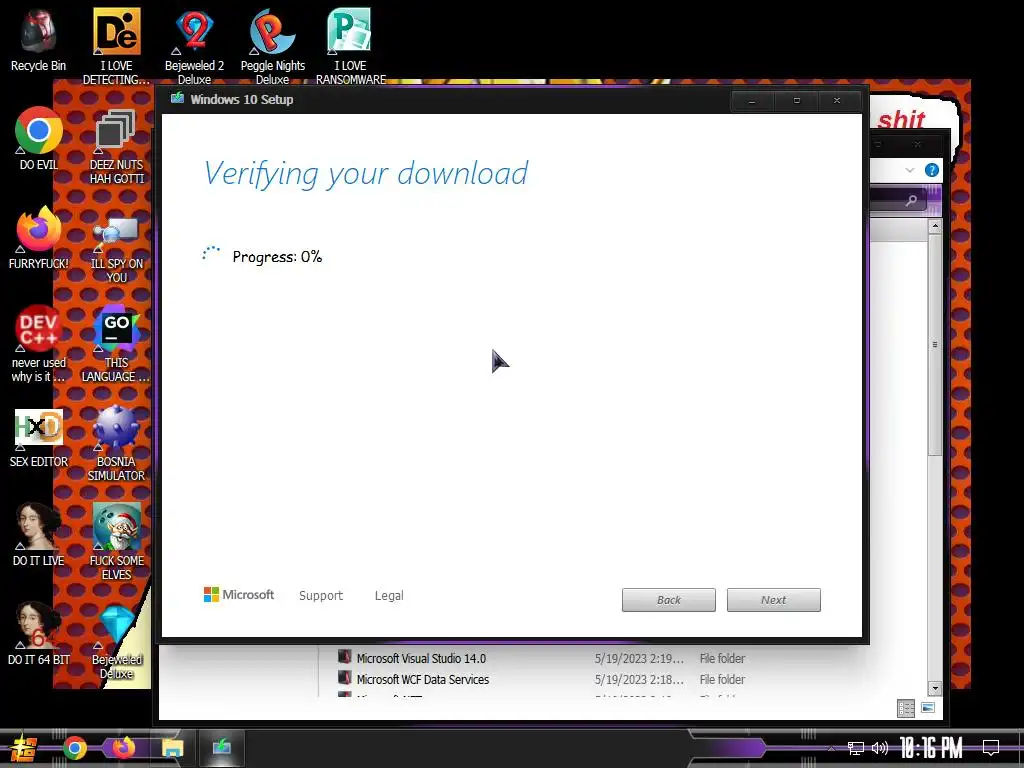The width and height of the screenshot is (1024, 768).
Task: Maximize the Windows 10 Setup window
Action: tap(796, 101)
